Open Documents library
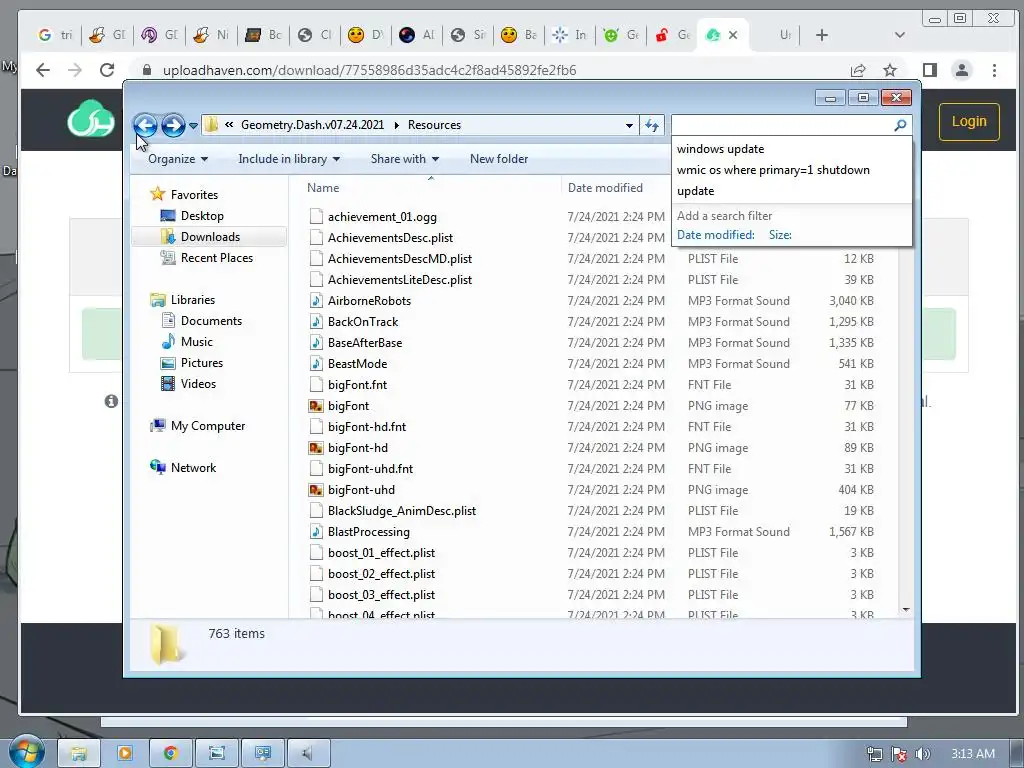Image resolution: width=1024 pixels, height=768 pixels. (211, 321)
